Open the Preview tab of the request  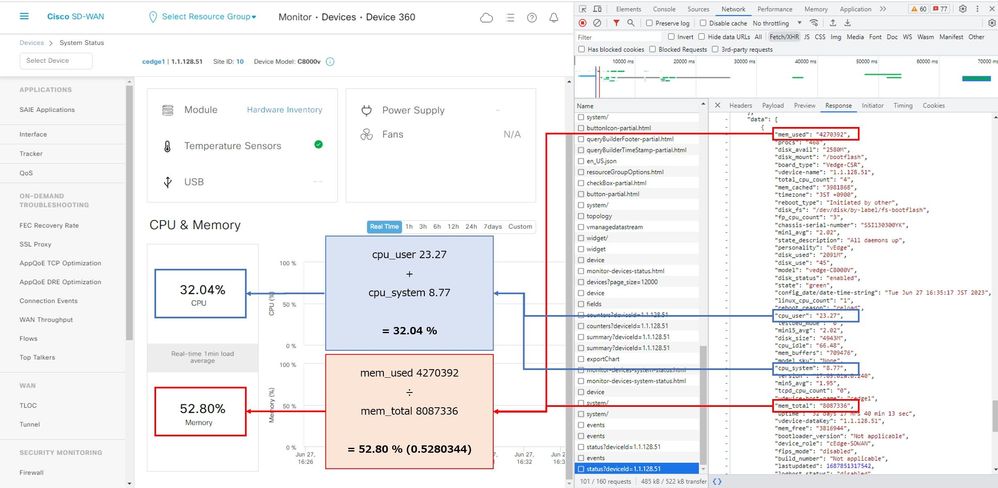(x=805, y=106)
